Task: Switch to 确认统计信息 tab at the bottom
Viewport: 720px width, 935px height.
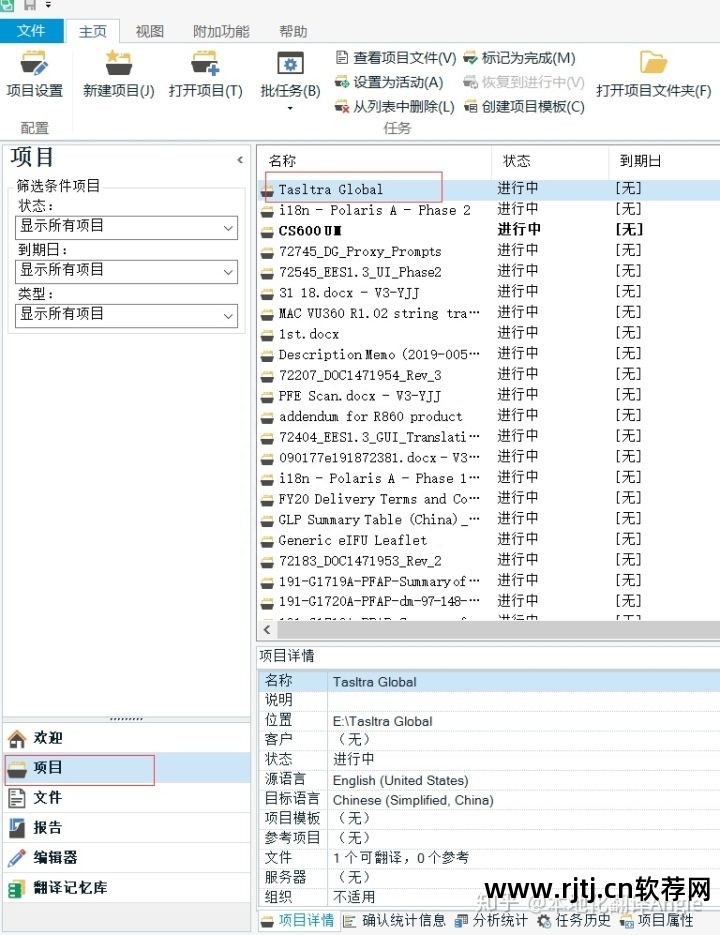Action: point(395,920)
